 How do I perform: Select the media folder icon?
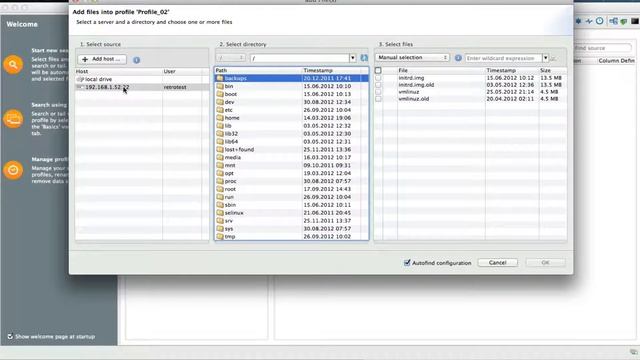[220, 157]
